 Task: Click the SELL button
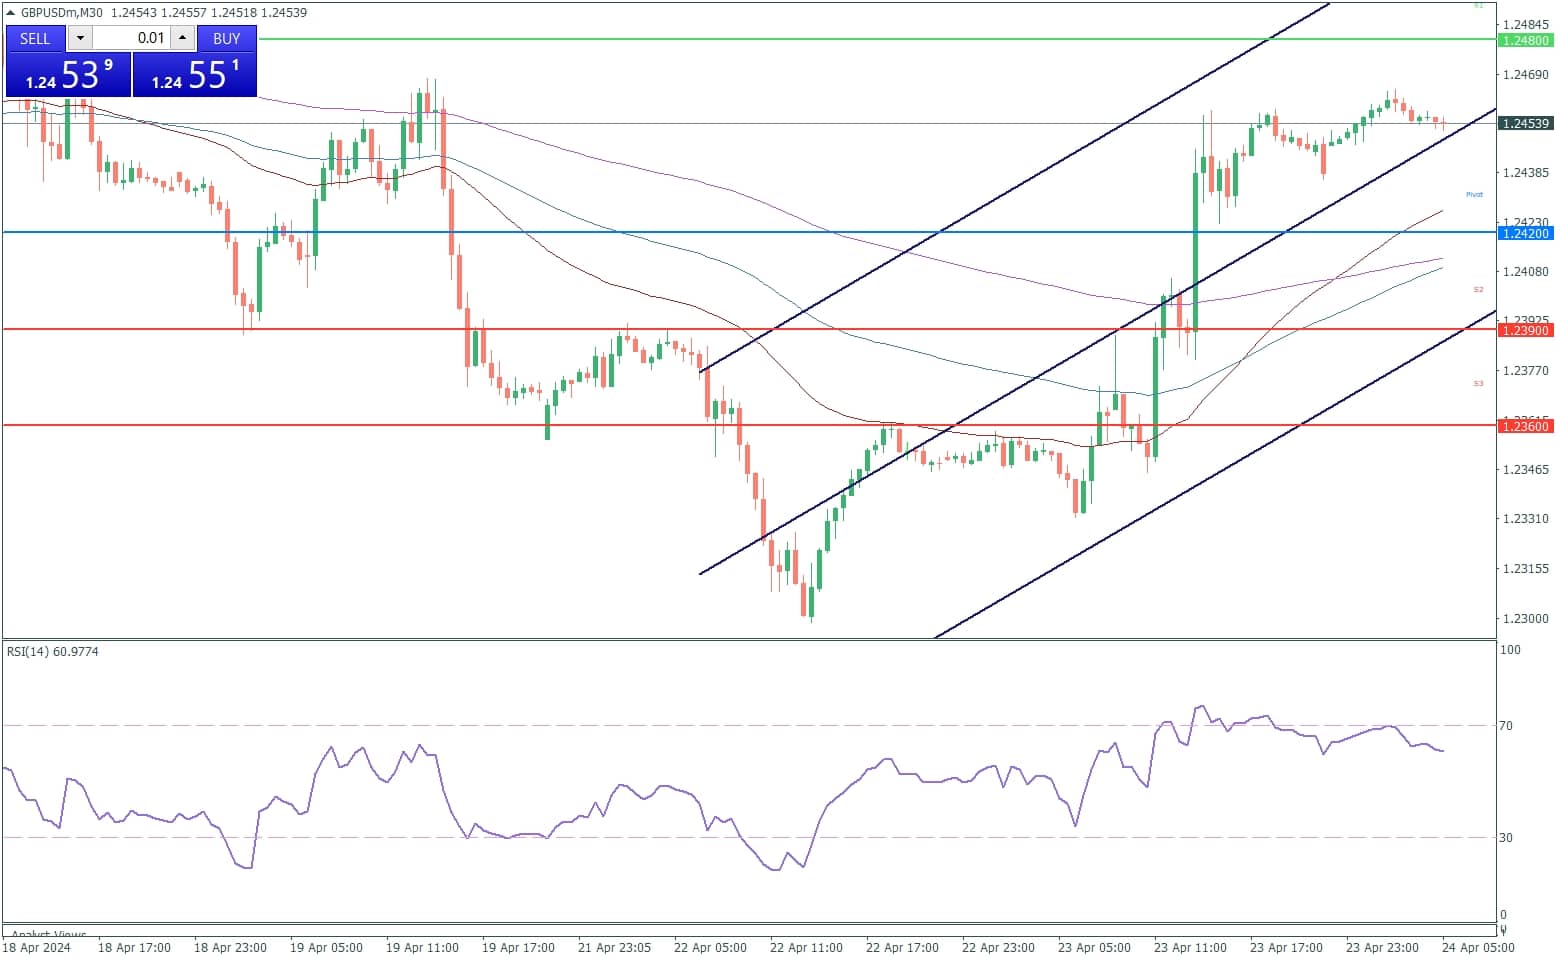[x=35, y=38]
